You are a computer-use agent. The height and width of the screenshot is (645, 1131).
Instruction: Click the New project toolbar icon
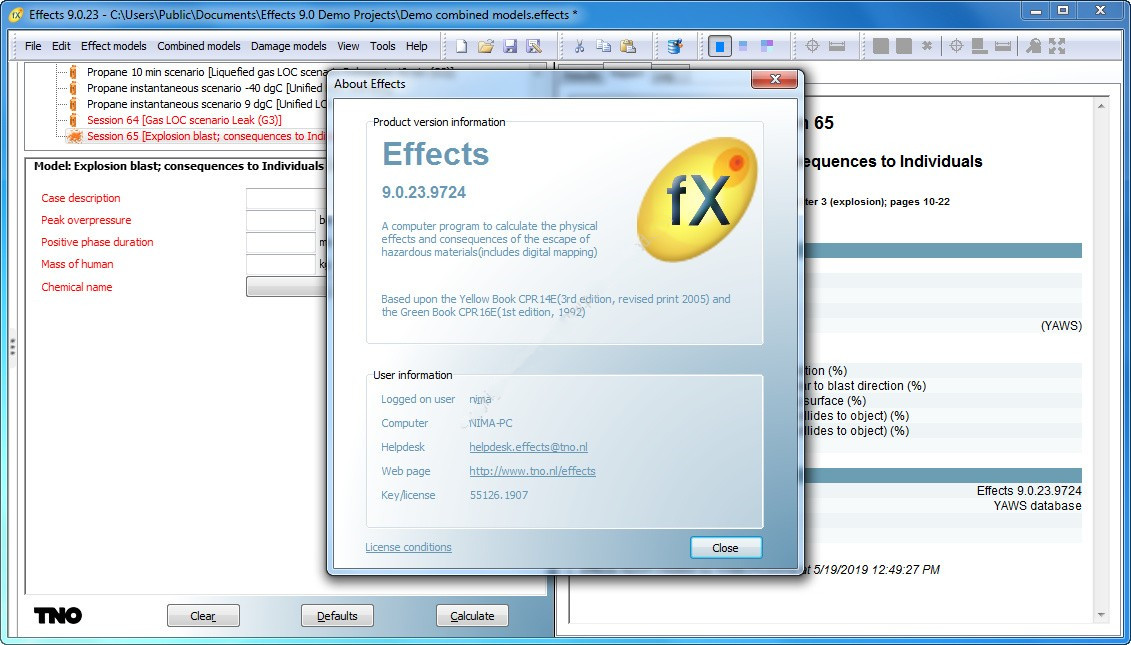(x=462, y=46)
